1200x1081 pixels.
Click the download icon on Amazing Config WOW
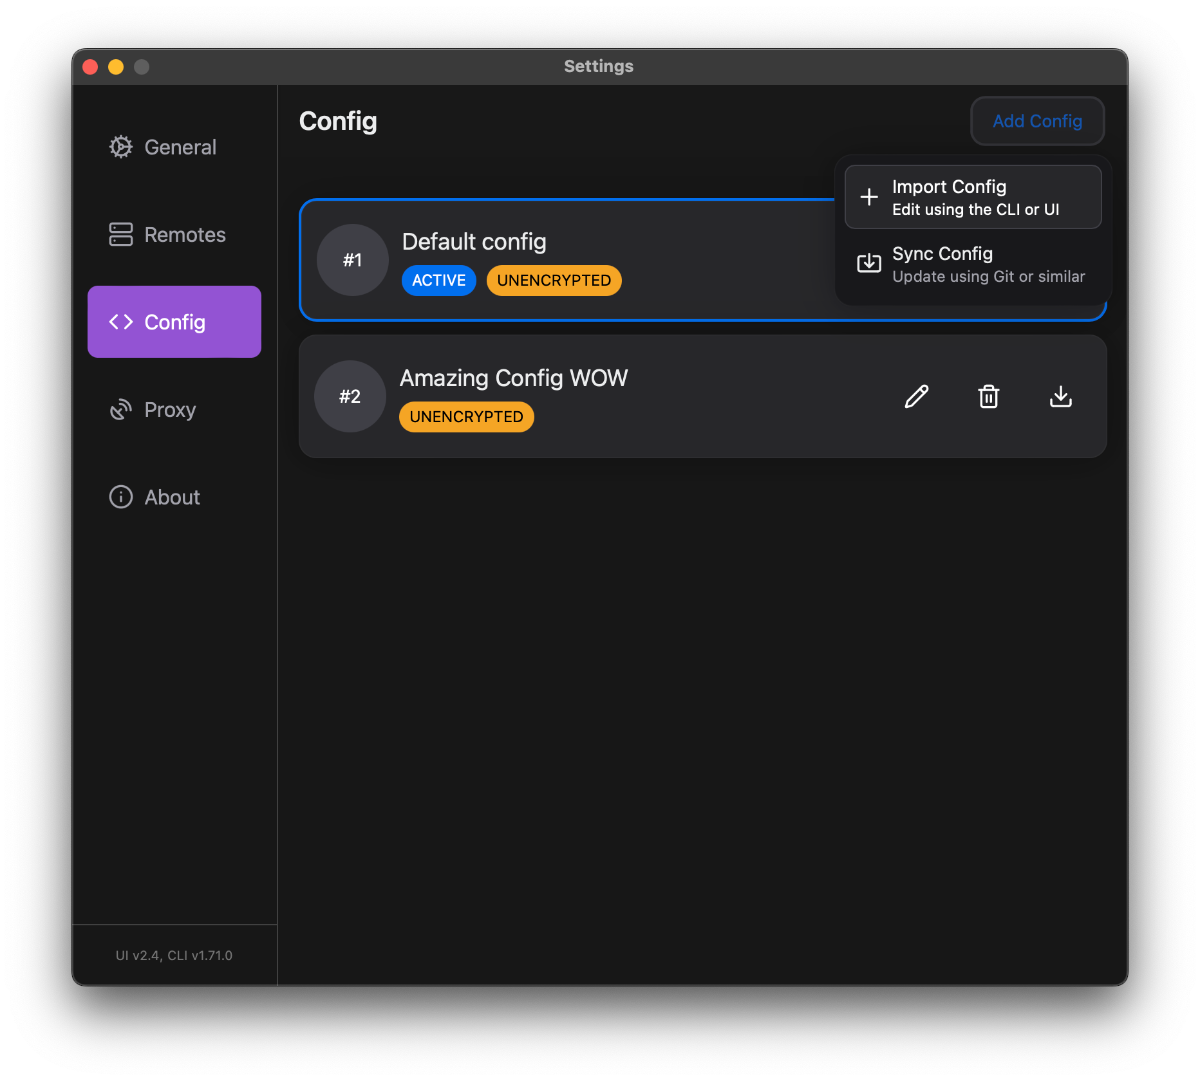[x=1060, y=396]
